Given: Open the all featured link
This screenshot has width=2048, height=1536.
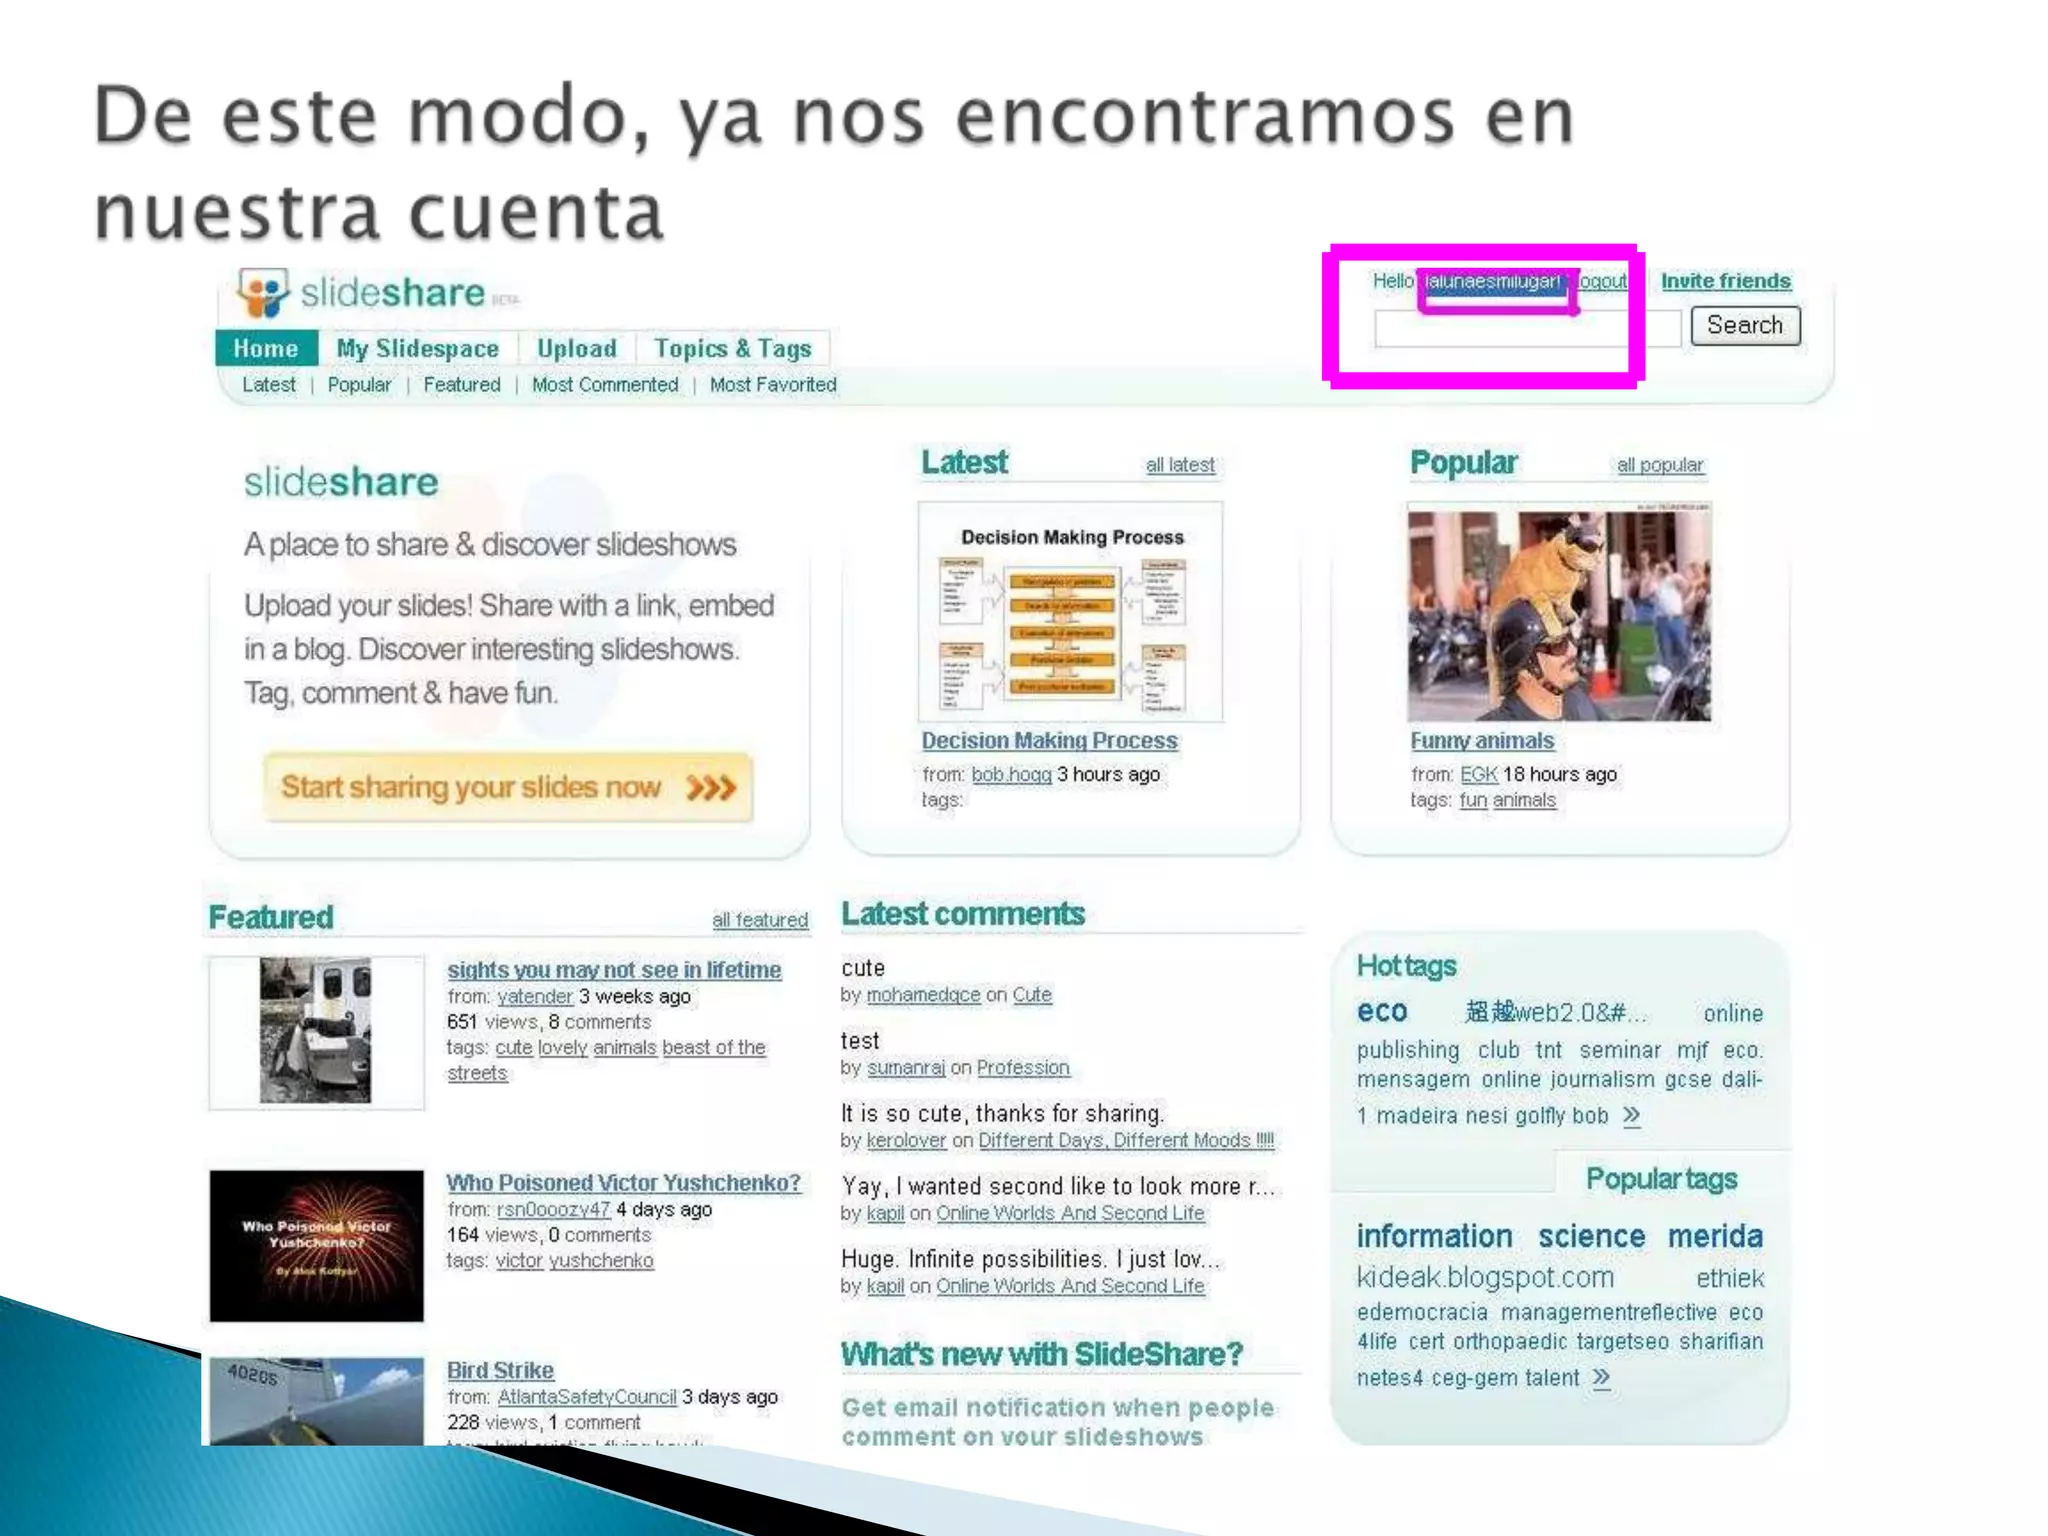Looking at the screenshot, I should tap(760, 920).
